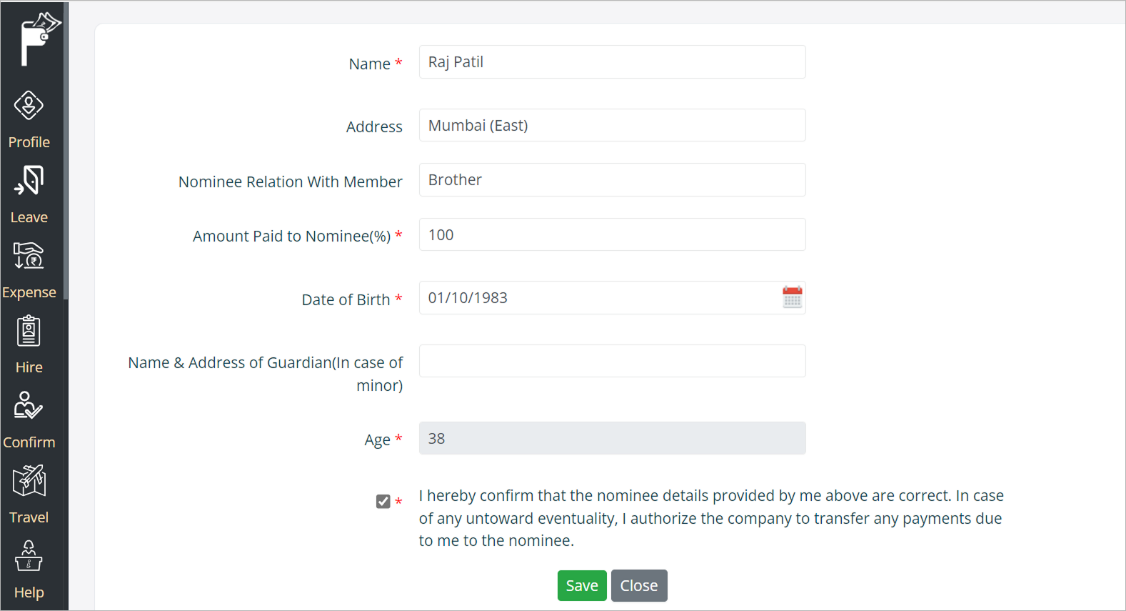Click the company logo icon in sidebar

(x=38, y=38)
